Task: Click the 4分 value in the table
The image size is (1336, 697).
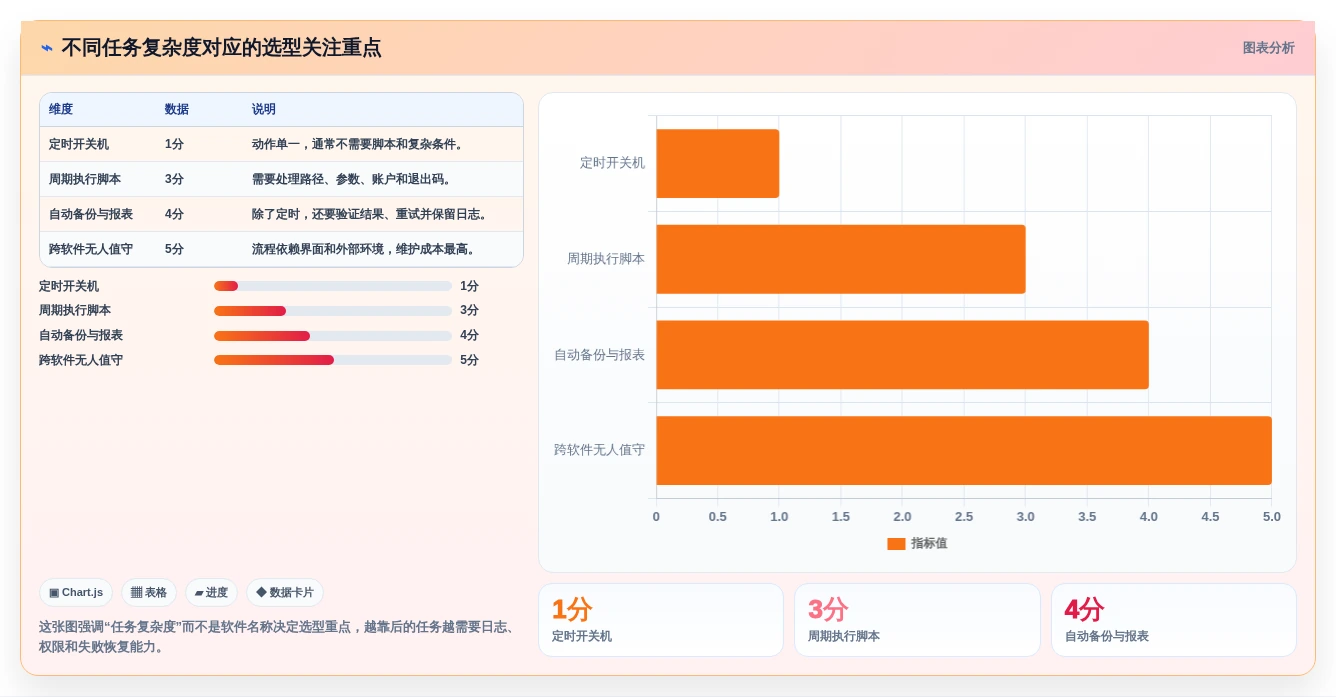Action: click(x=174, y=214)
